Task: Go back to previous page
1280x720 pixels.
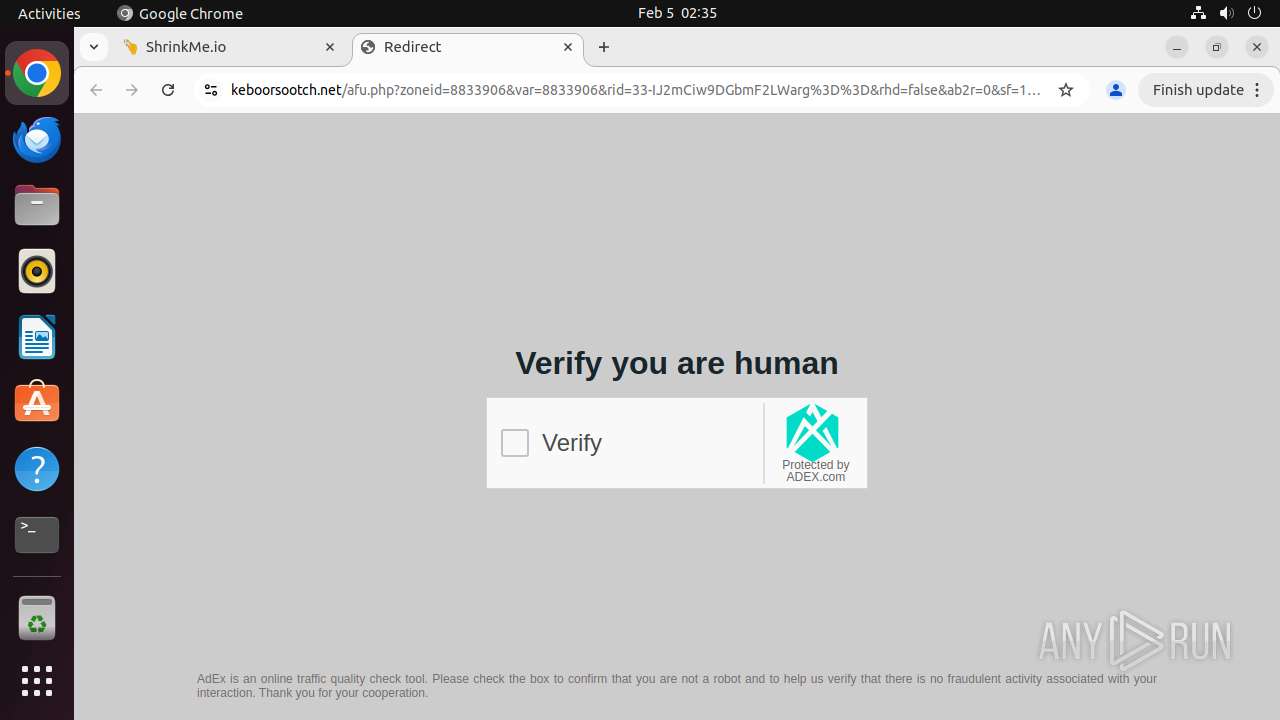Action: [96, 90]
